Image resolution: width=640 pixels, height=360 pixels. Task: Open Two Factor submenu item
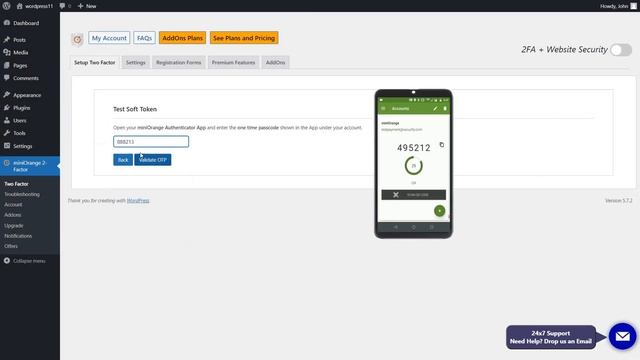pos(16,184)
